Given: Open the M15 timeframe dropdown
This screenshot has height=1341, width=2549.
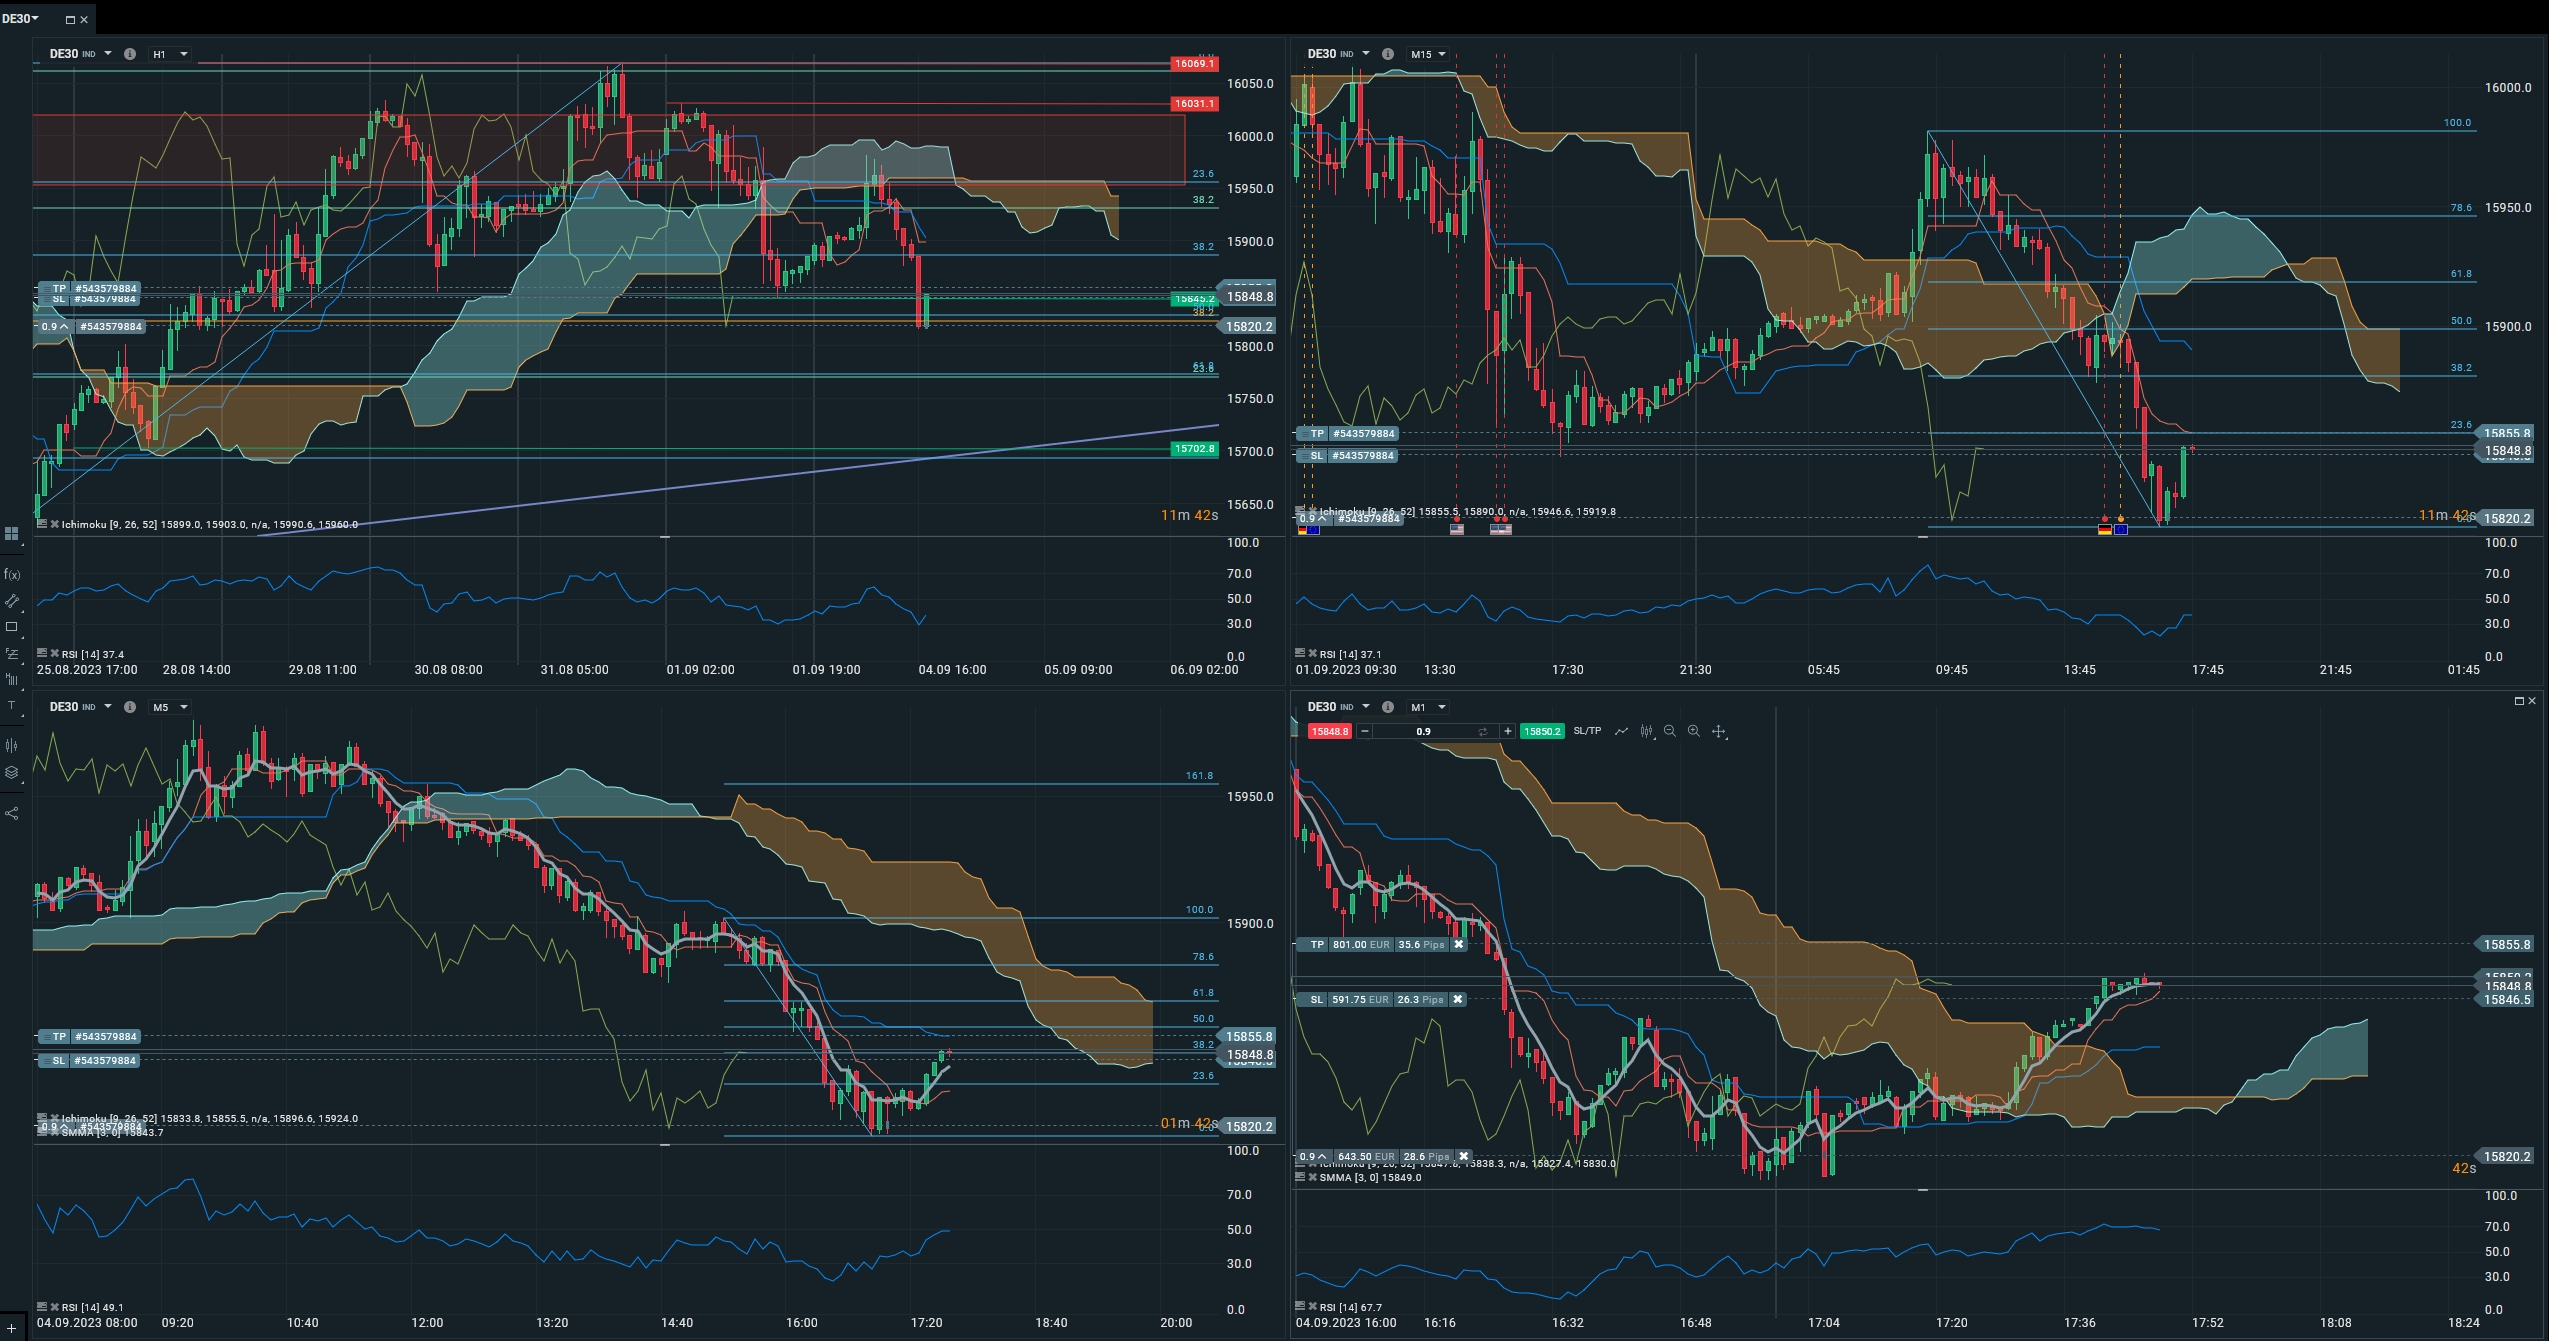Looking at the screenshot, I should click(x=1428, y=54).
